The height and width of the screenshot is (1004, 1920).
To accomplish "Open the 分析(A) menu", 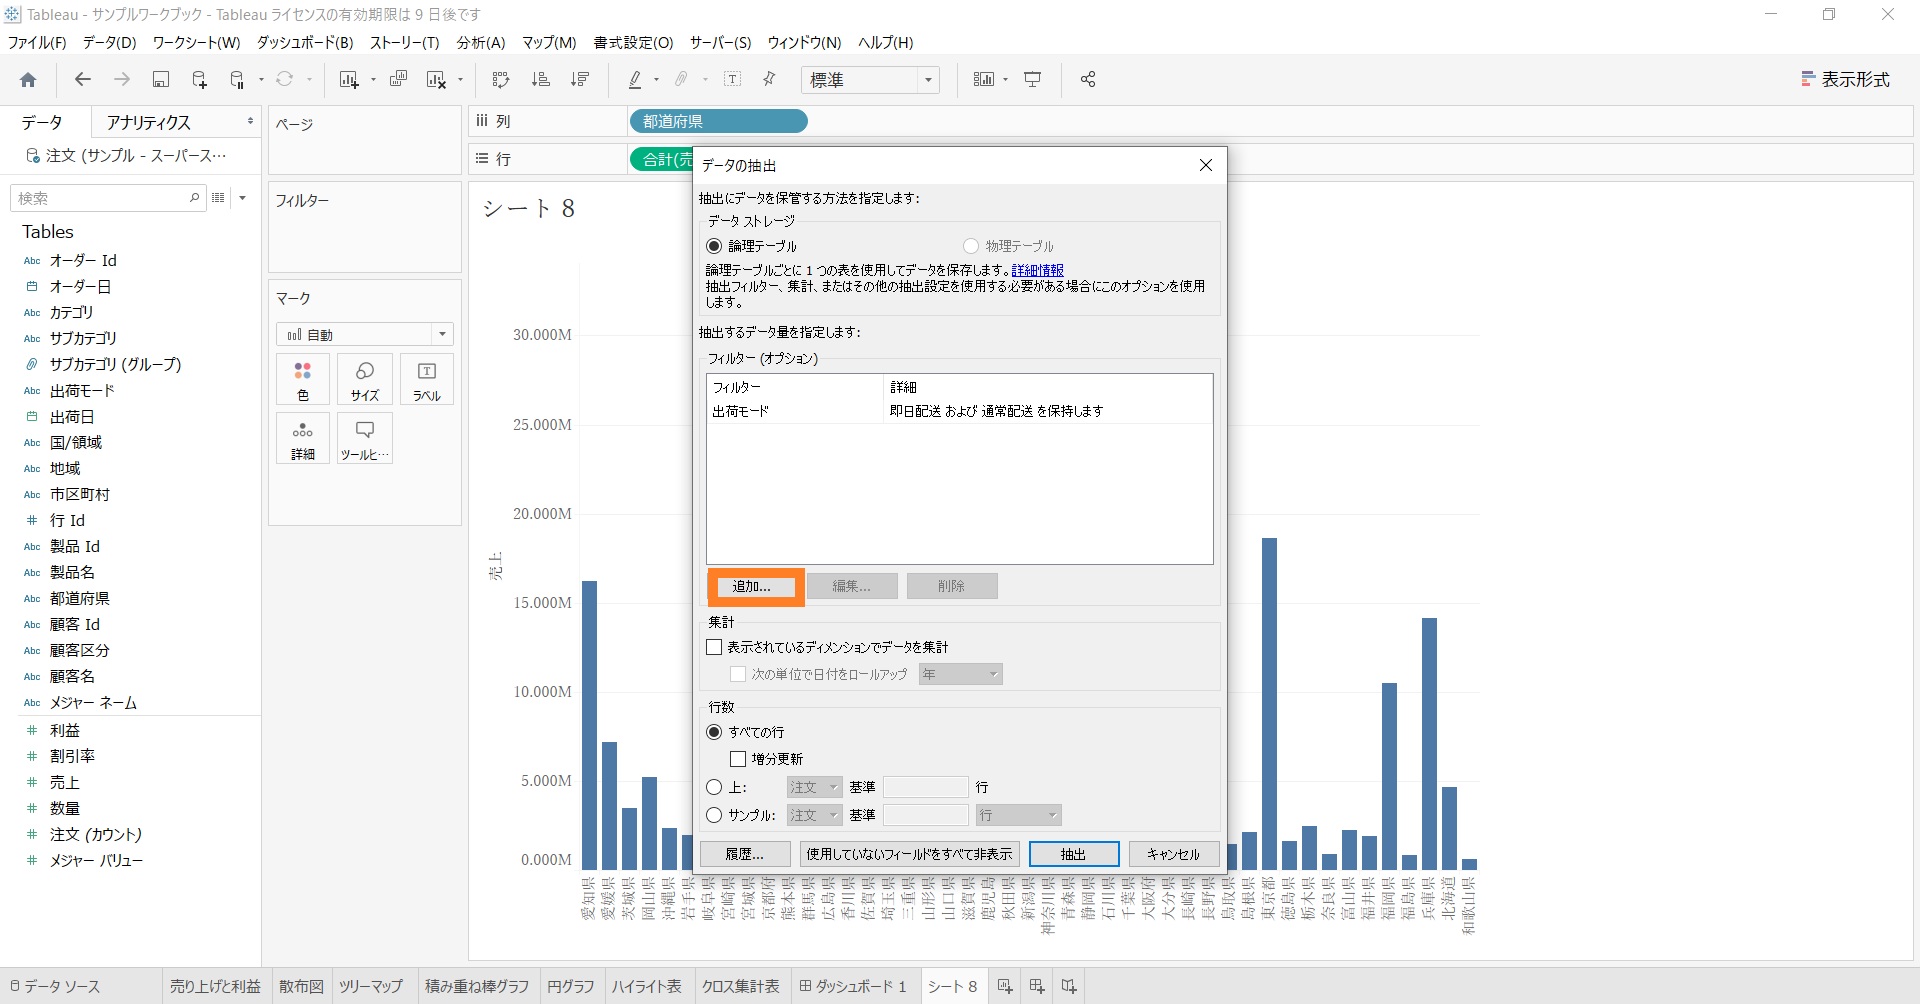I will pos(481,42).
